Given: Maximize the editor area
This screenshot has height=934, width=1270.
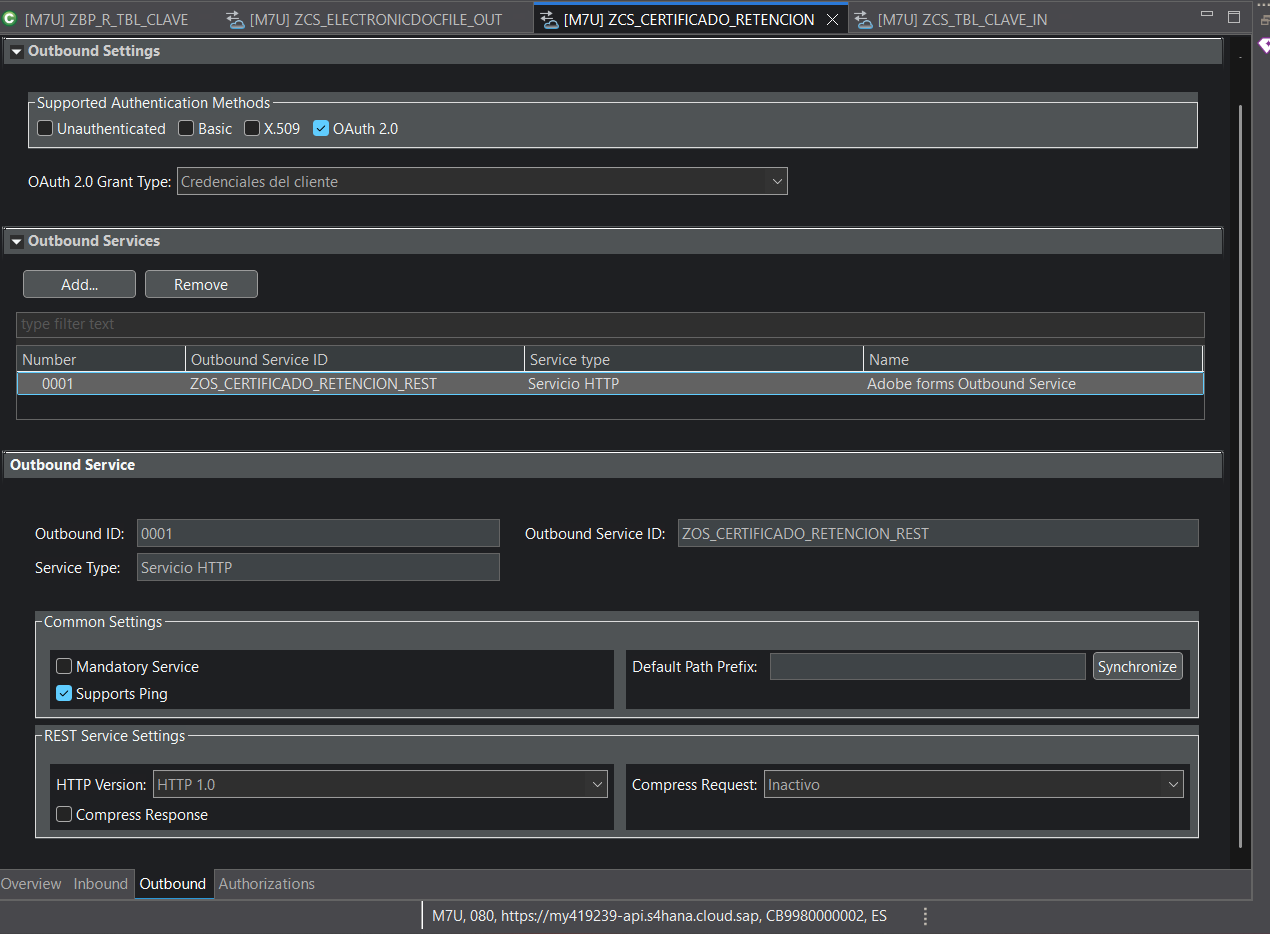Looking at the screenshot, I should (1233, 17).
